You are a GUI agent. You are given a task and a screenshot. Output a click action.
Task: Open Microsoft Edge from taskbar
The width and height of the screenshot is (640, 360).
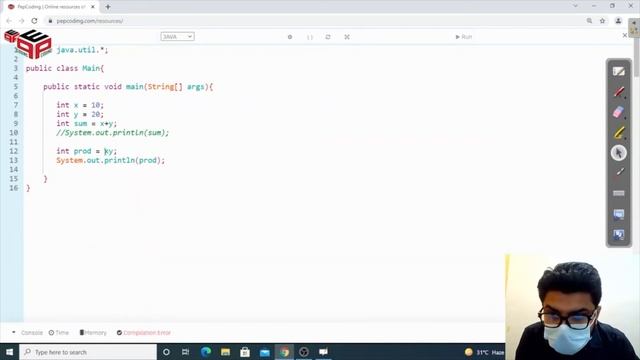(206, 351)
